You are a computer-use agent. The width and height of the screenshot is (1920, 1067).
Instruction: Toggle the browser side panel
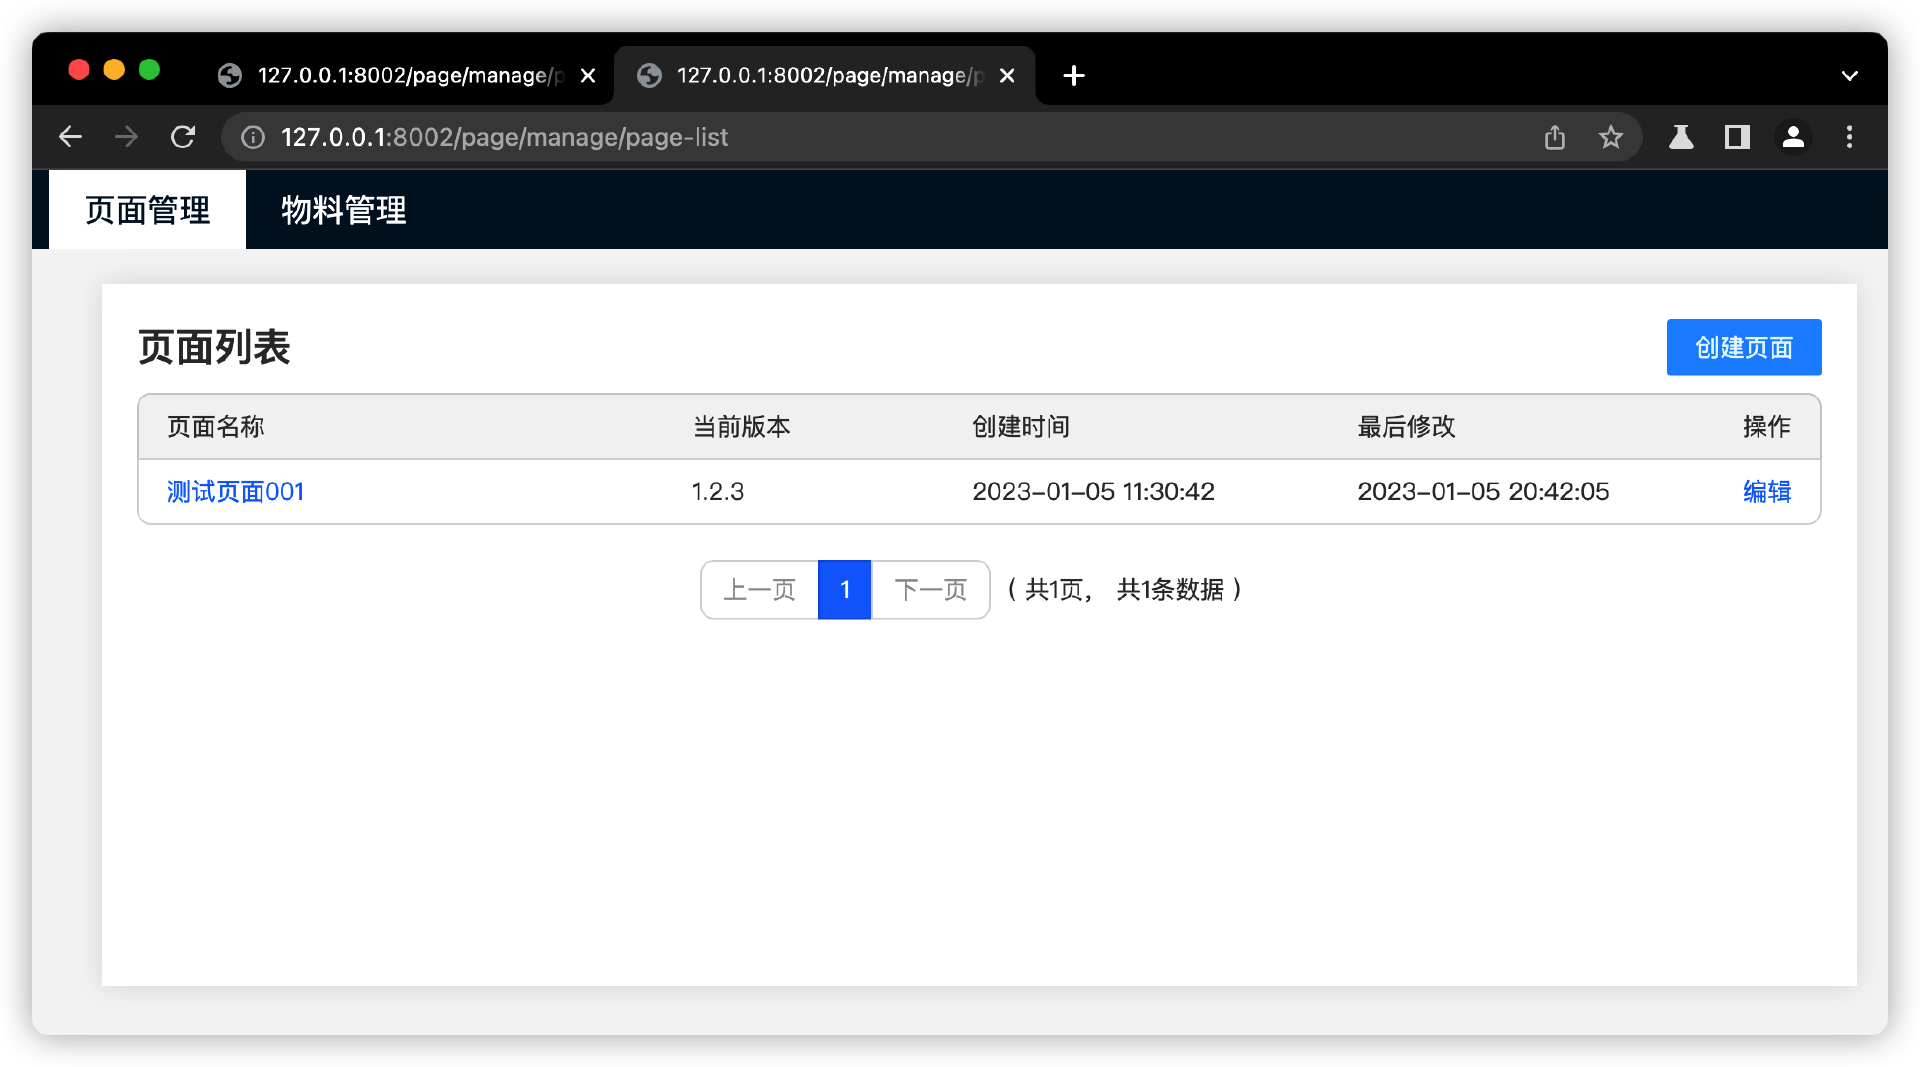[1737, 137]
